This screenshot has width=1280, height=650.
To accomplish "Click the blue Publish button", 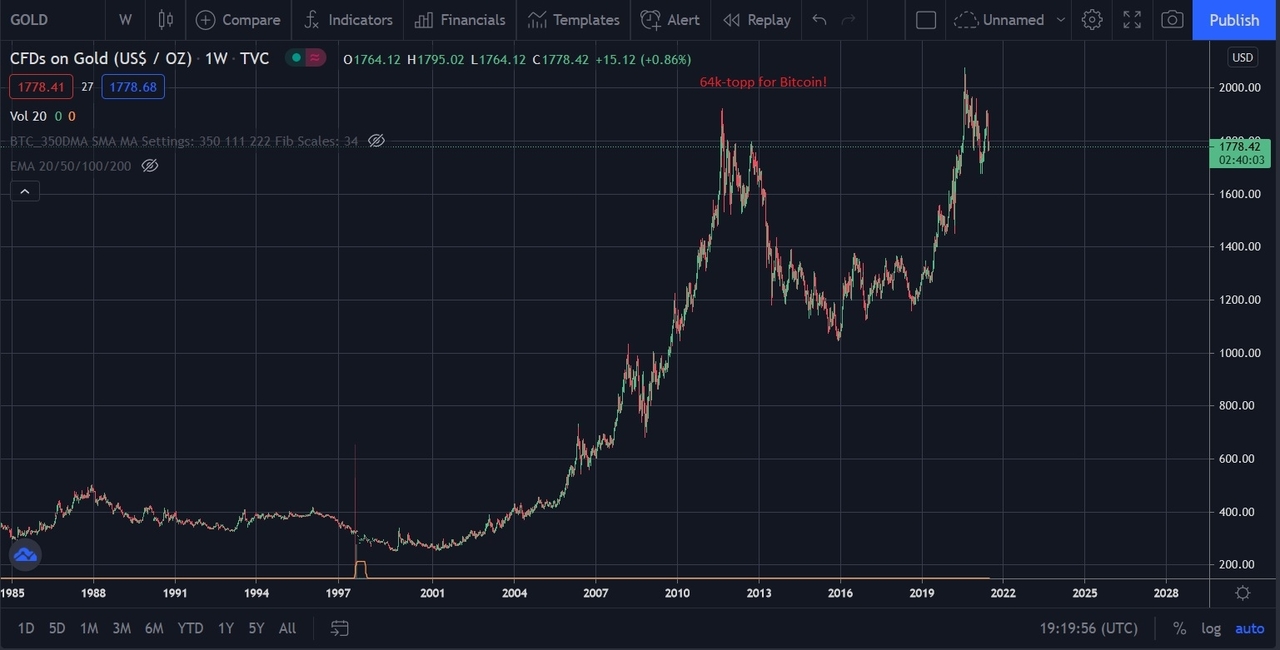I will click(x=1234, y=20).
